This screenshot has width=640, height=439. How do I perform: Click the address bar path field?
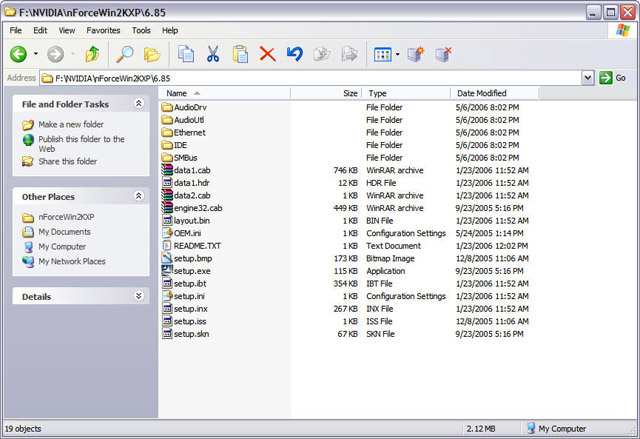(x=310, y=78)
